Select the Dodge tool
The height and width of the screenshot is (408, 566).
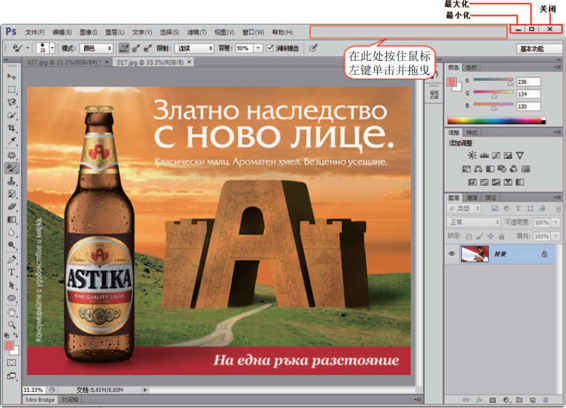pos(12,245)
